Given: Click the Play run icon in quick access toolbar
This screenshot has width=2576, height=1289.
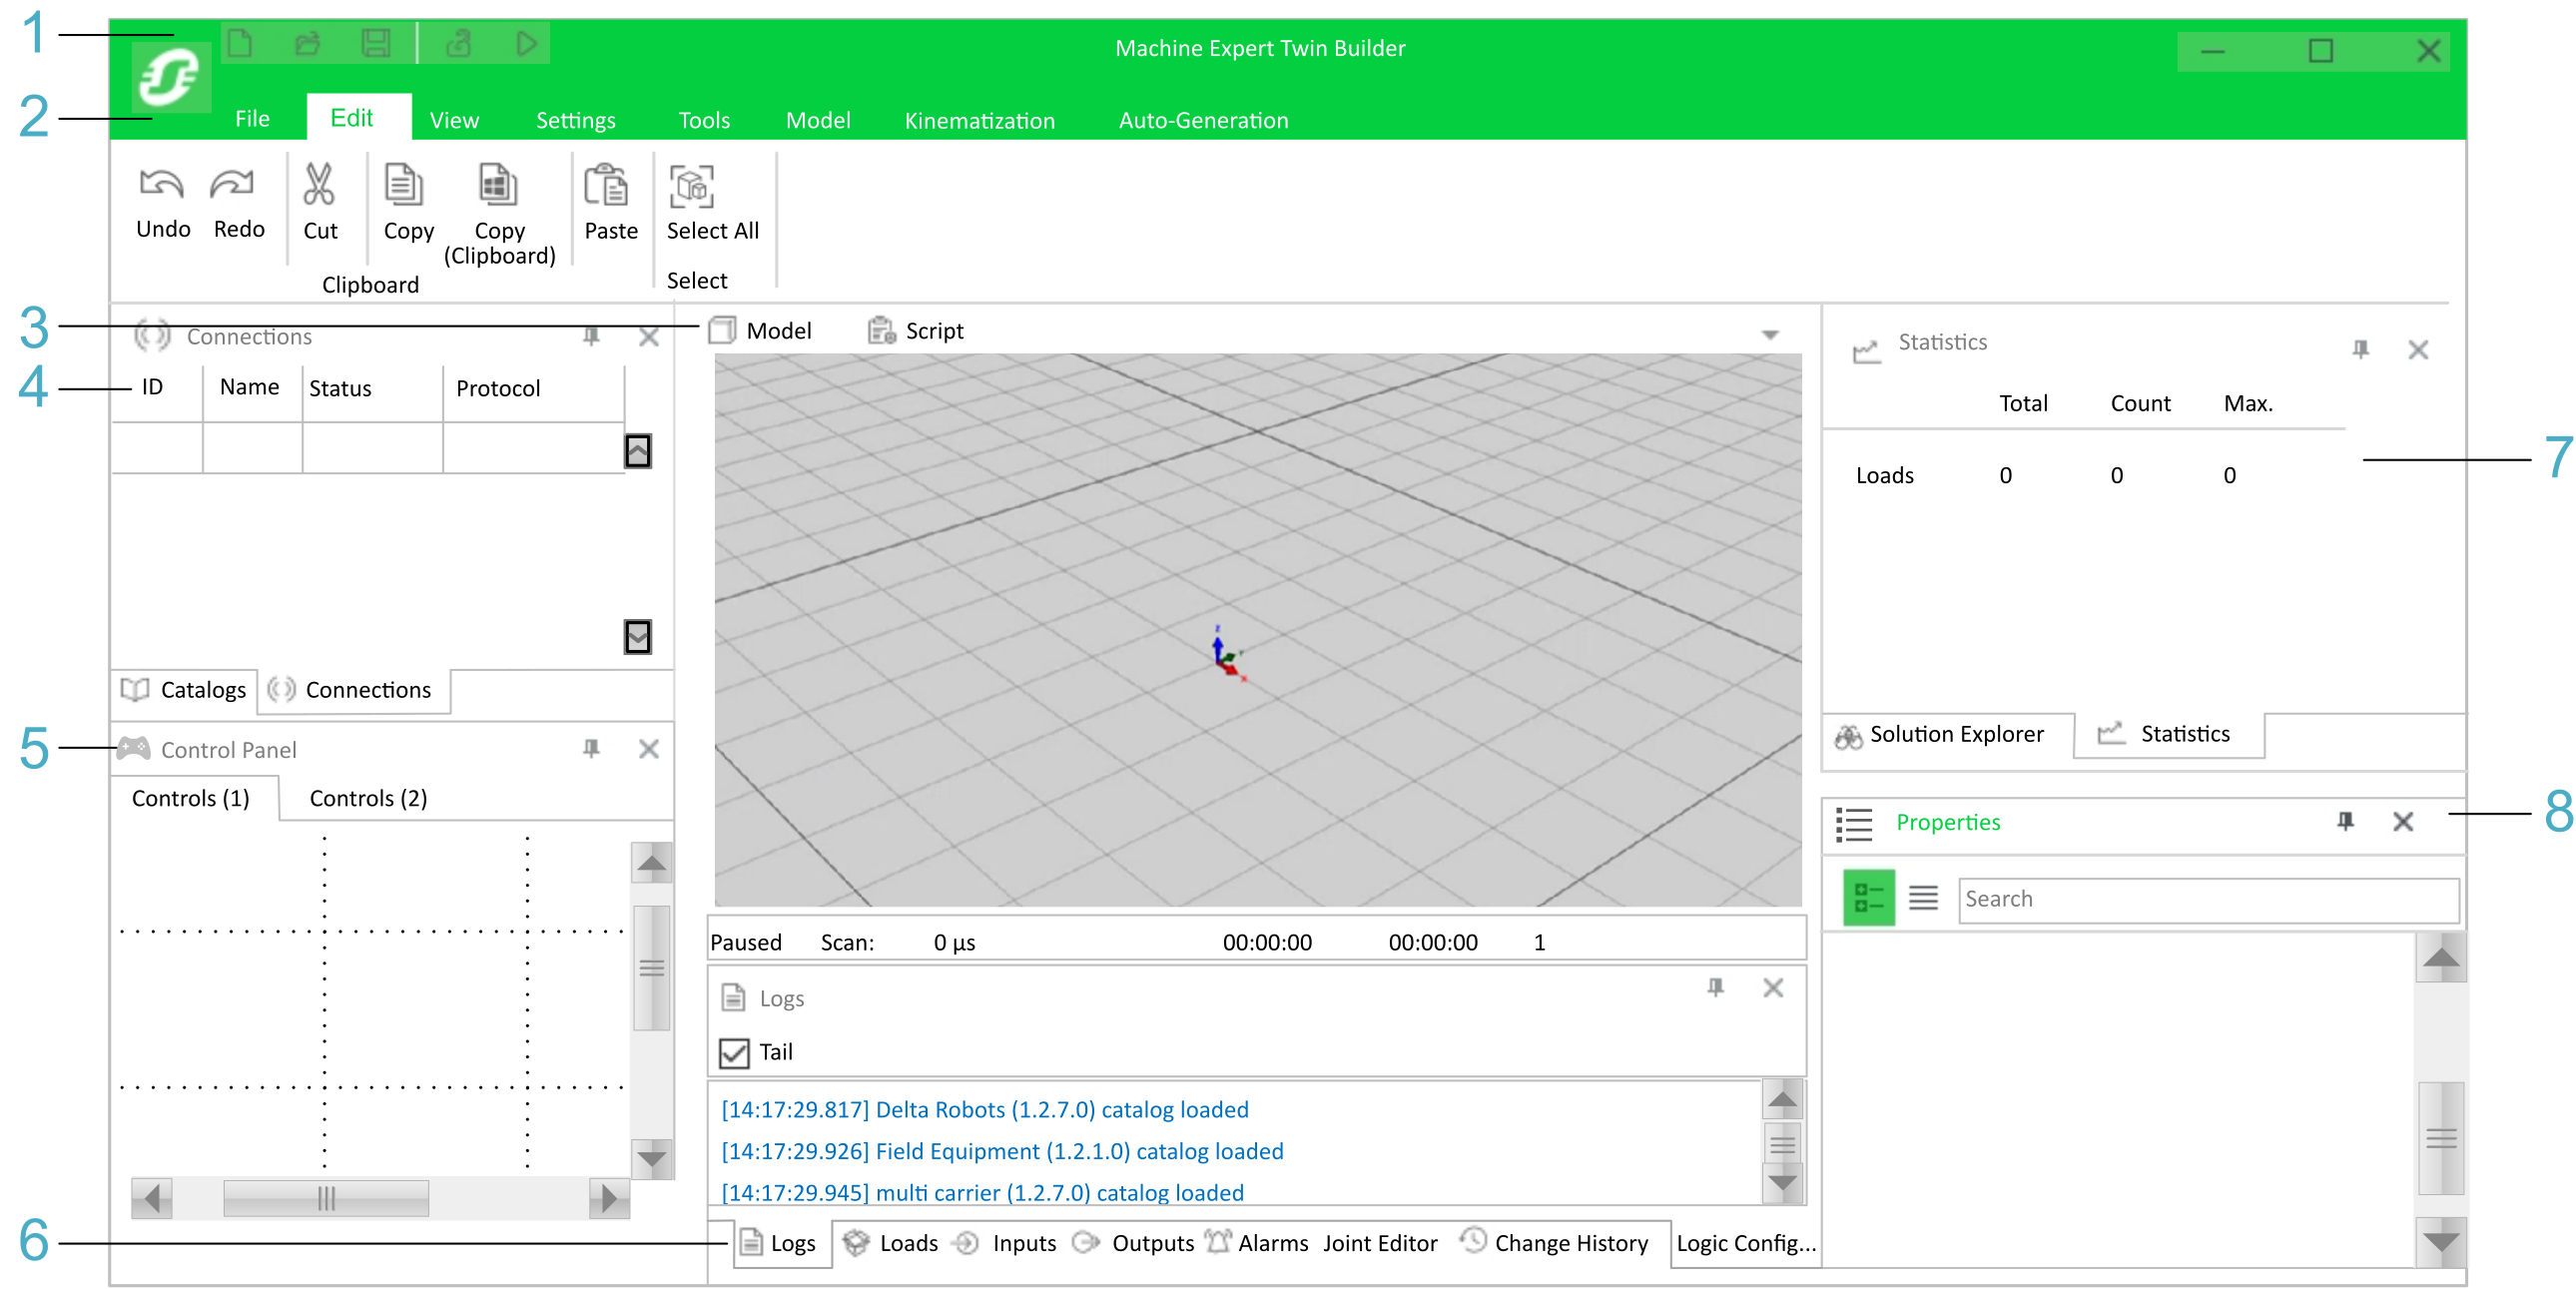Looking at the screenshot, I should (527, 43).
